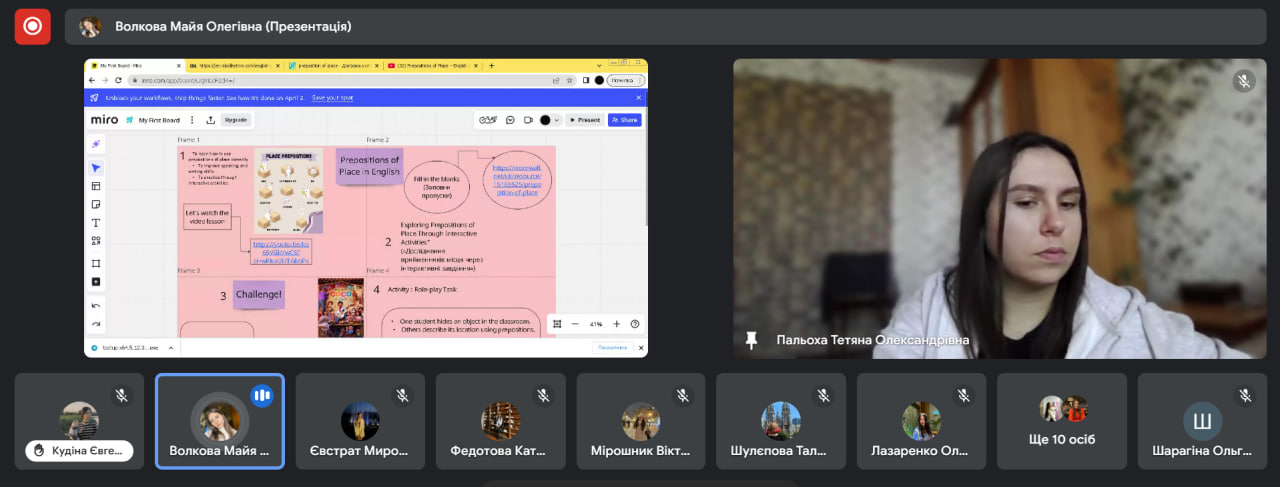This screenshot has width=1280, height=487.
Task: Open Miro comments icon
Action: click(510, 120)
